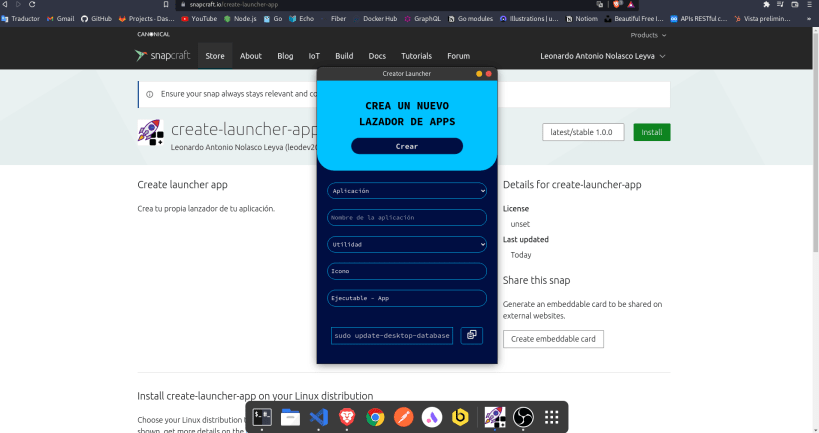Open the About menu item
The width and height of the screenshot is (819, 433).
[x=251, y=56]
